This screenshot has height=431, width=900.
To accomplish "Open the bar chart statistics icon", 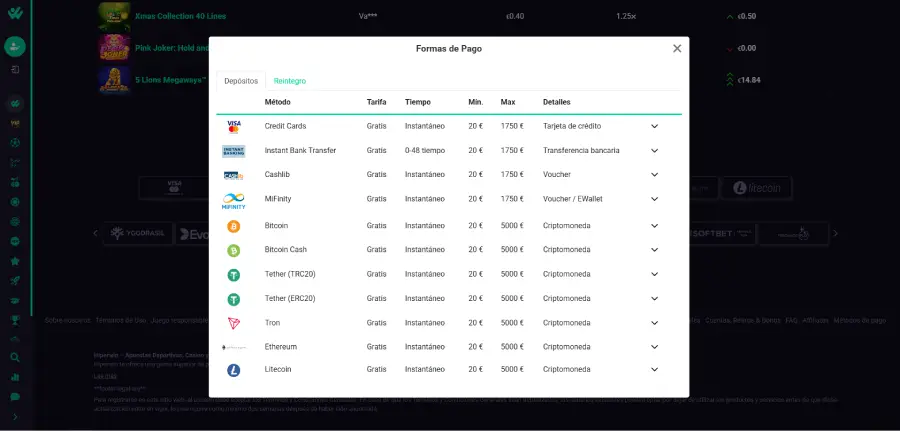I will tap(15, 377).
